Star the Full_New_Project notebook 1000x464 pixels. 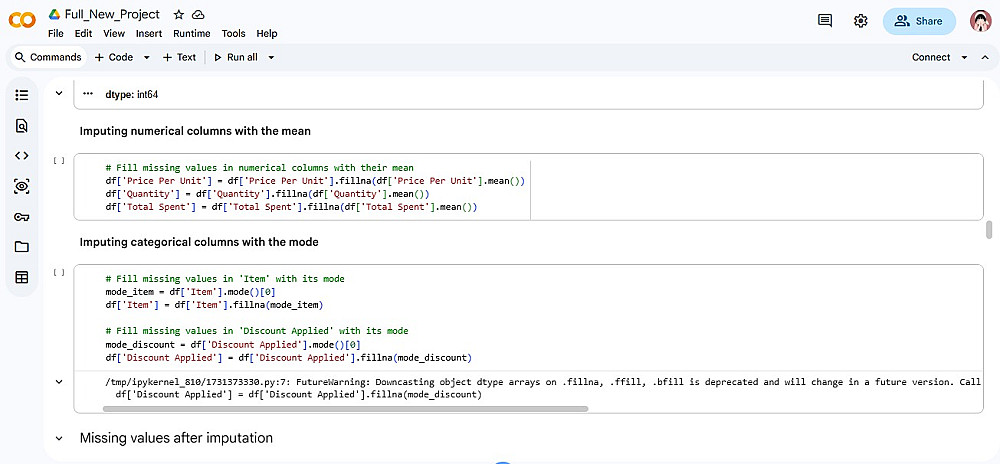point(179,14)
